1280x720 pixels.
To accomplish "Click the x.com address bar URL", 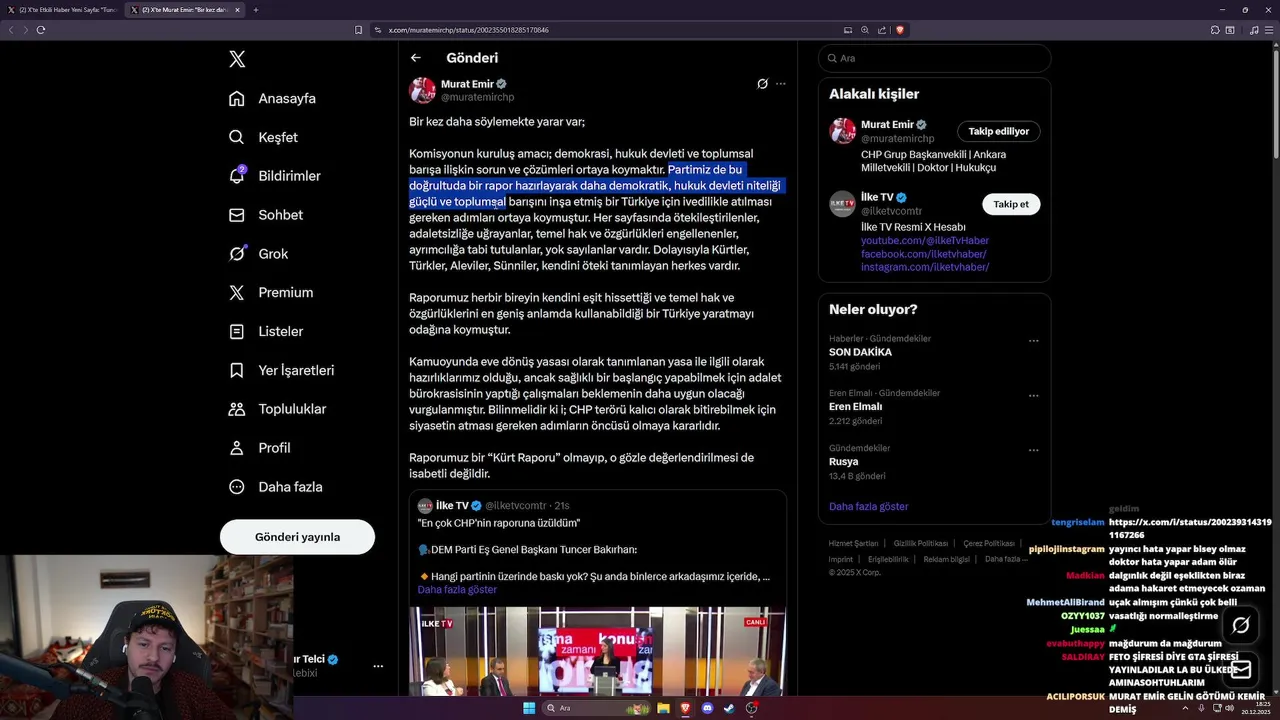I will [x=468, y=30].
